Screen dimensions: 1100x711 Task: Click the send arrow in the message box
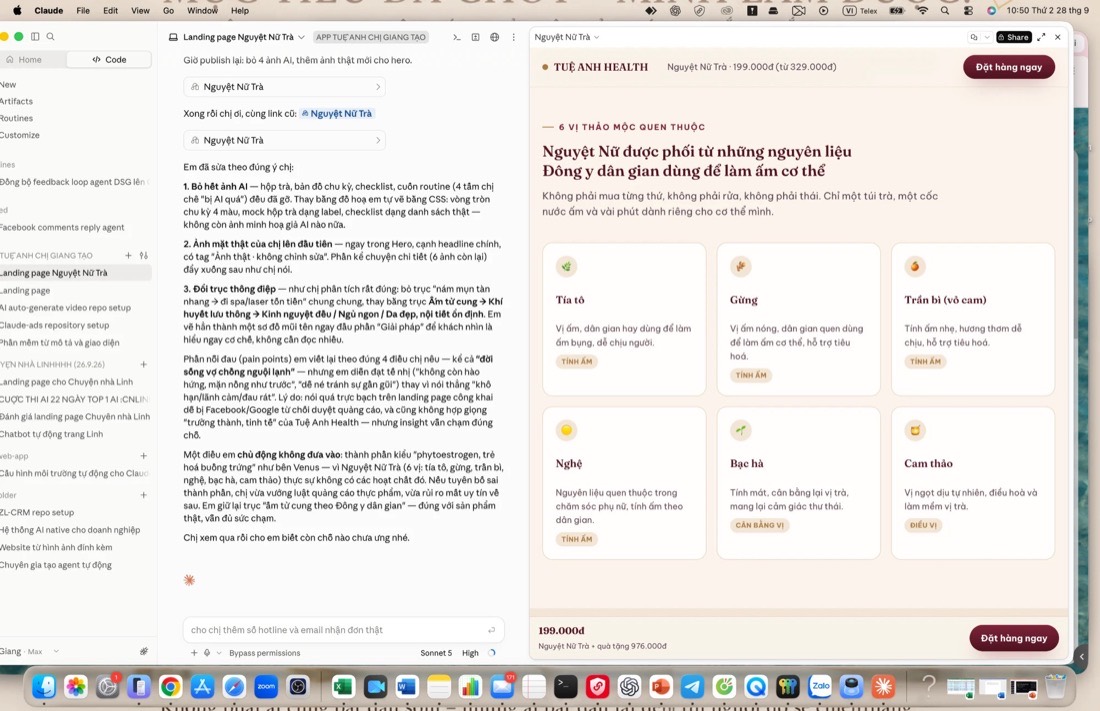click(x=492, y=630)
